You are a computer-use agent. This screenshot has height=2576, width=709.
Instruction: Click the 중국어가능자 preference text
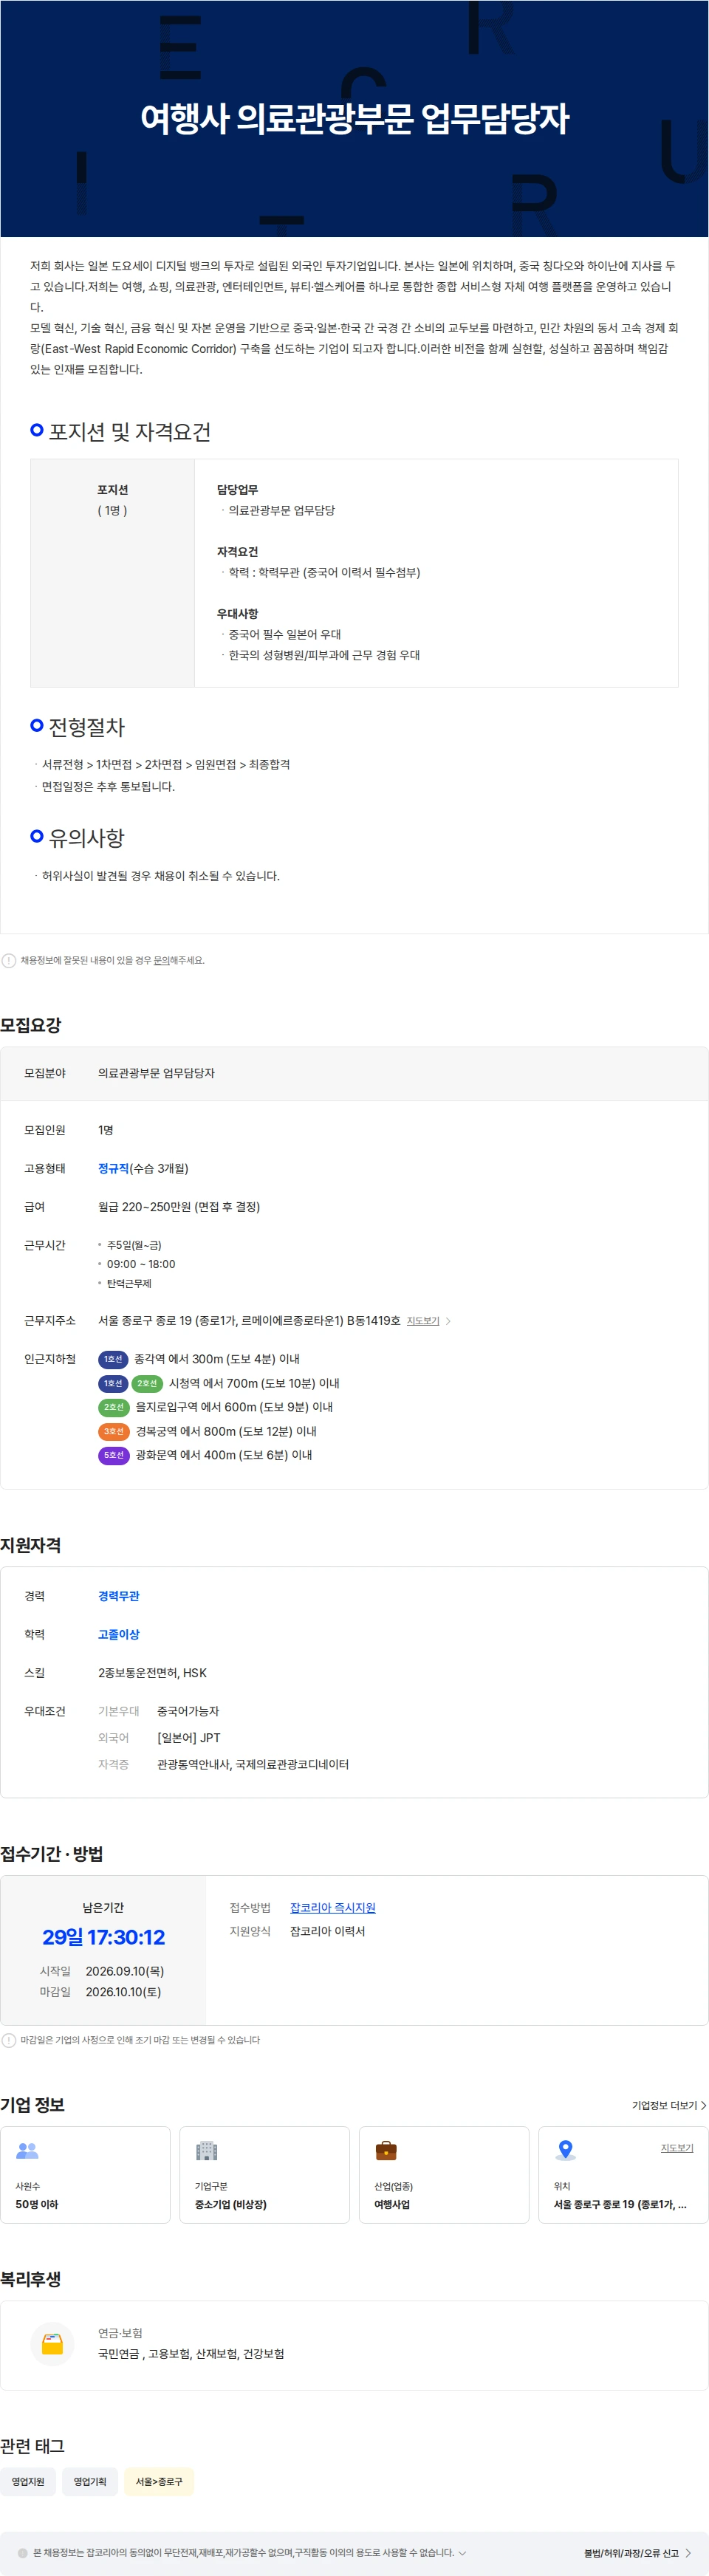[188, 1712]
